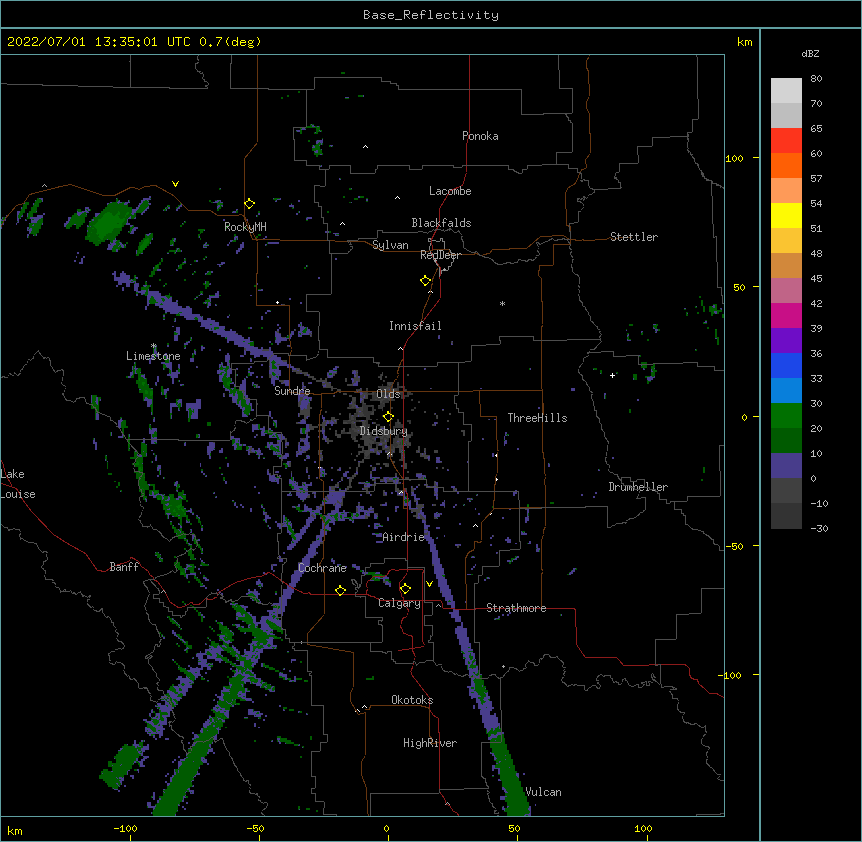Click the Drumheller city label
The width and height of the screenshot is (862, 842).
point(638,487)
